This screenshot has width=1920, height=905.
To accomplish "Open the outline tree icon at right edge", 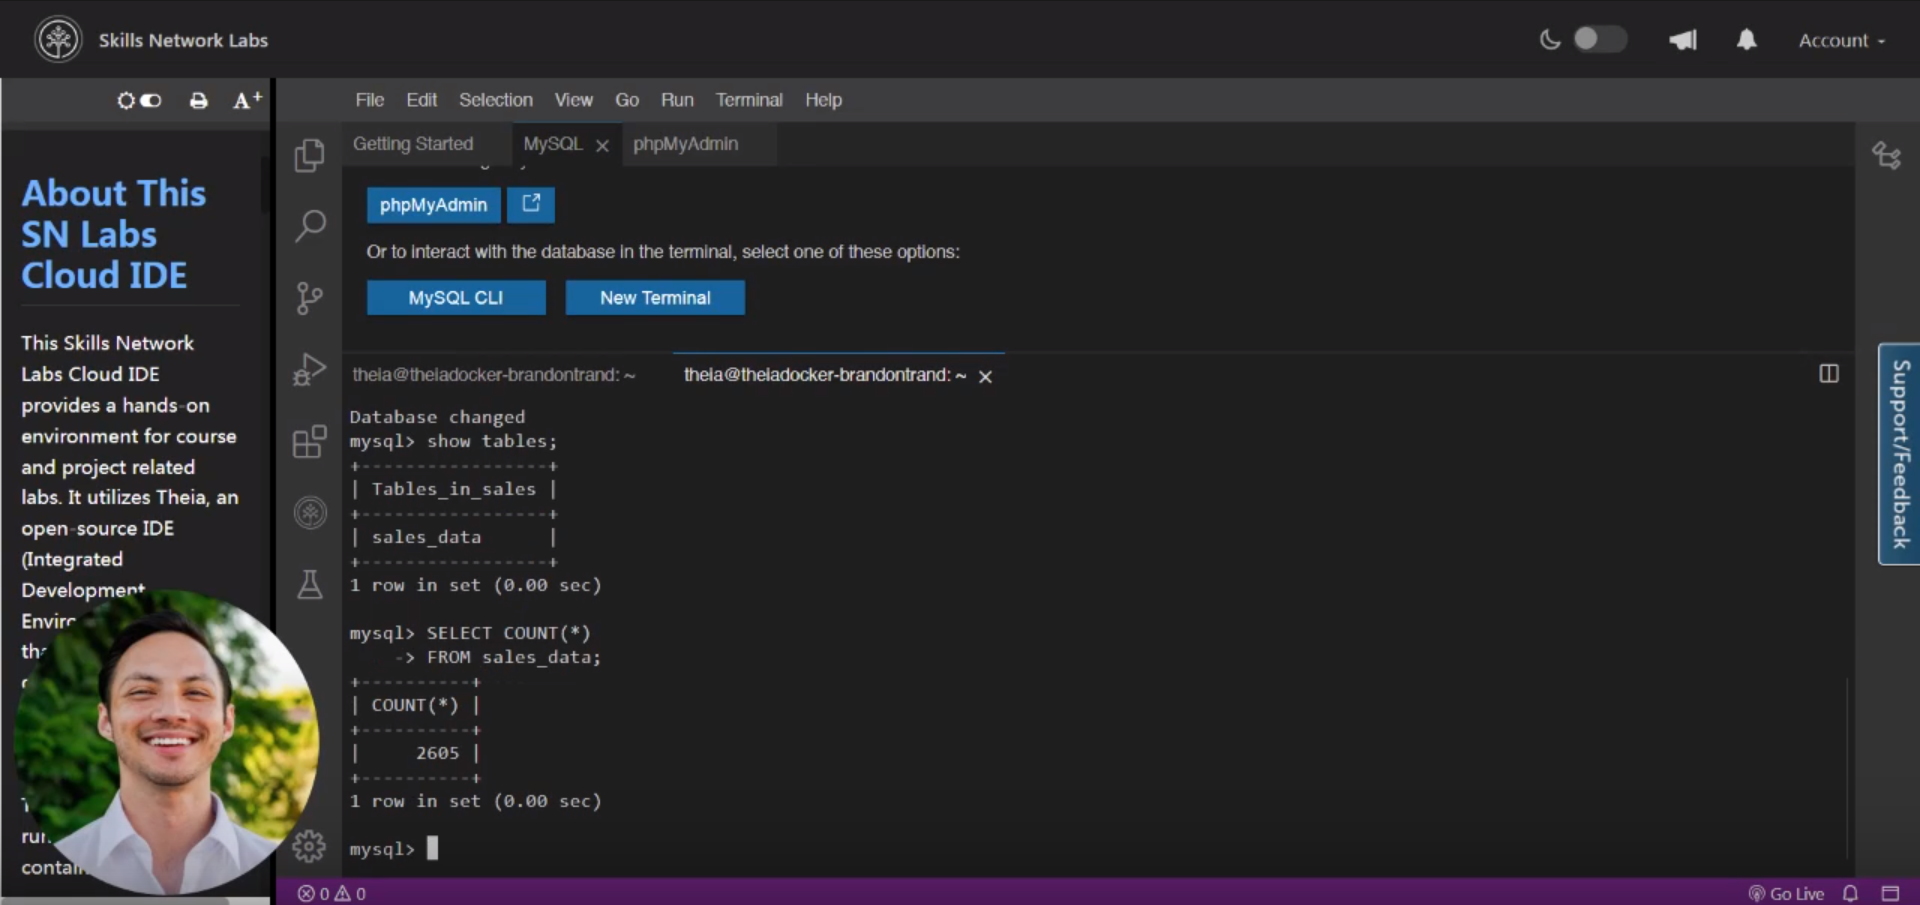I will 1886,156.
